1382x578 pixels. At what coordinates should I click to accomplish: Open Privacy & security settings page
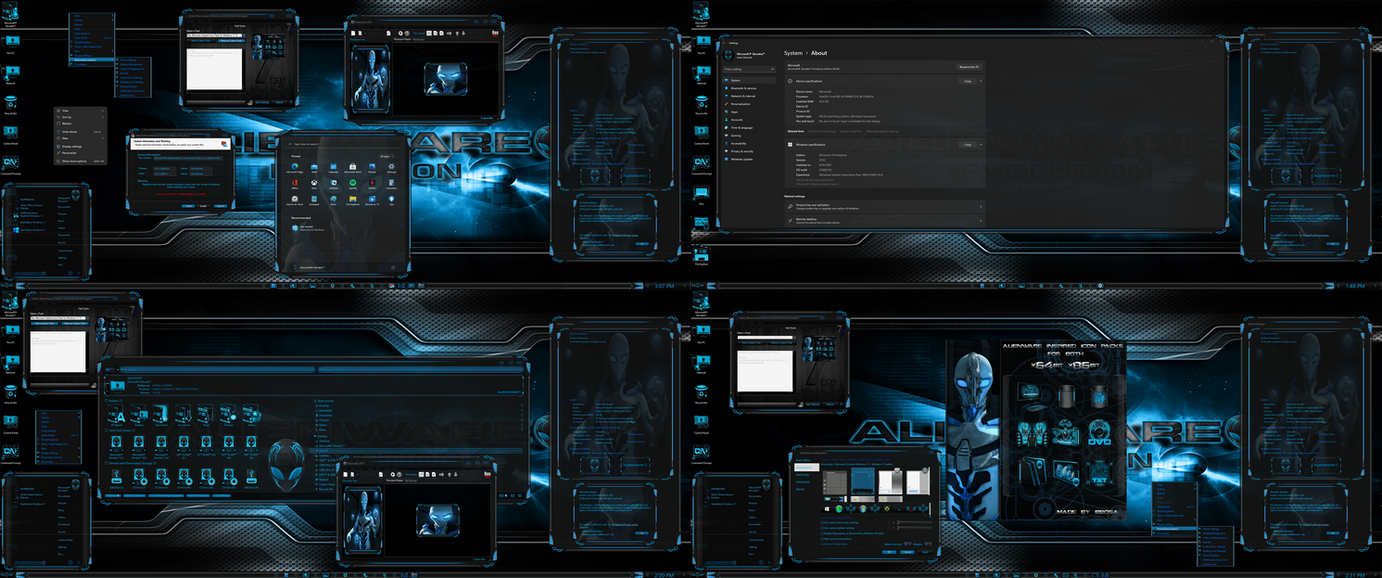click(x=748, y=151)
